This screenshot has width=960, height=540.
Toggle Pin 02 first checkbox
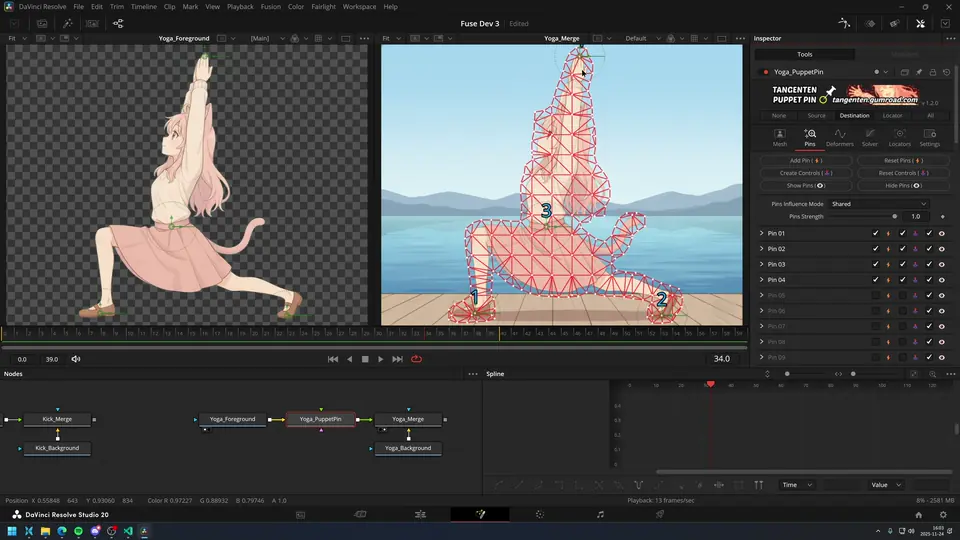click(x=876, y=249)
